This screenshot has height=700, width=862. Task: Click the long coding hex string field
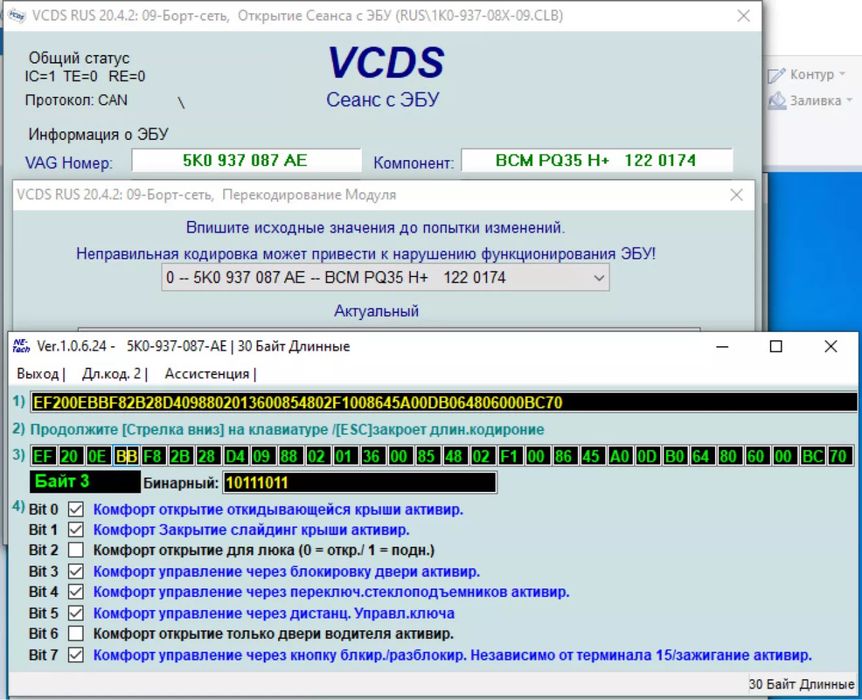coord(444,403)
